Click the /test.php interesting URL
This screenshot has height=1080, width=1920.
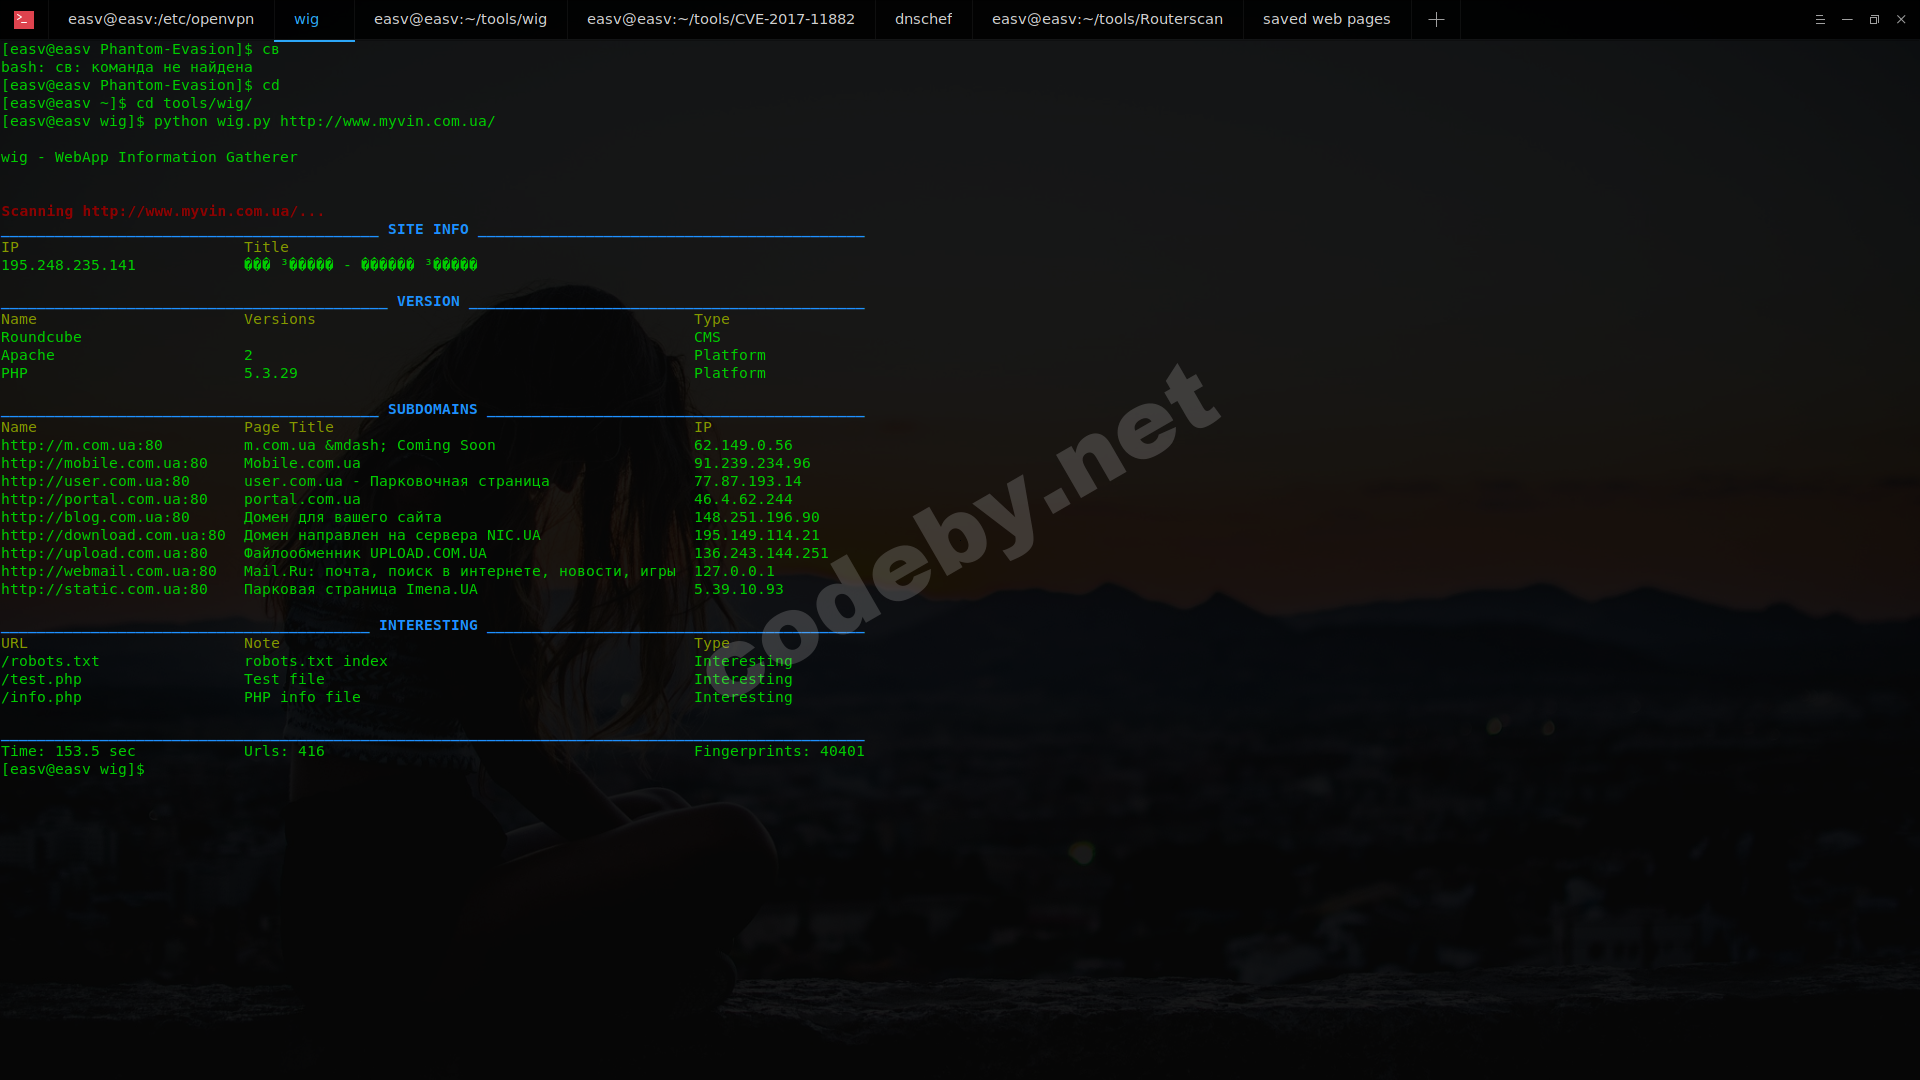41,679
